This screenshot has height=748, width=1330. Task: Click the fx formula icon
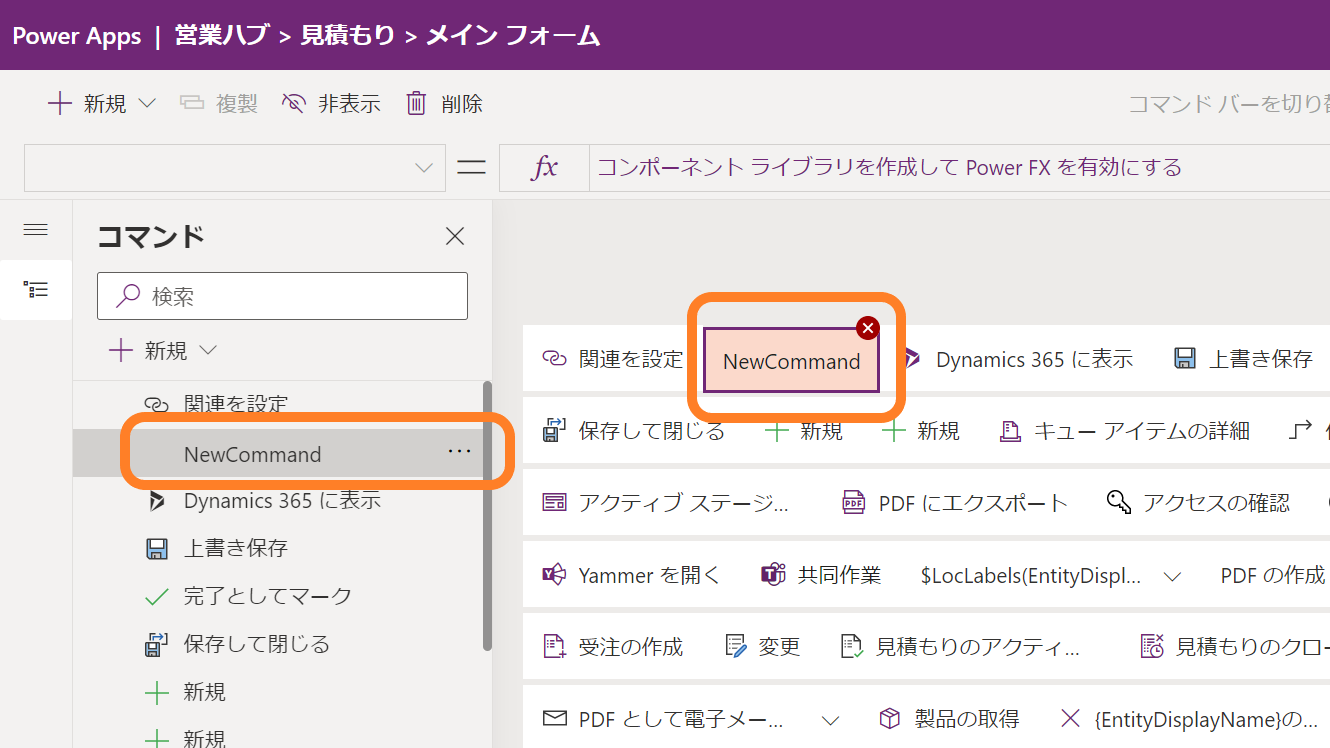(544, 167)
